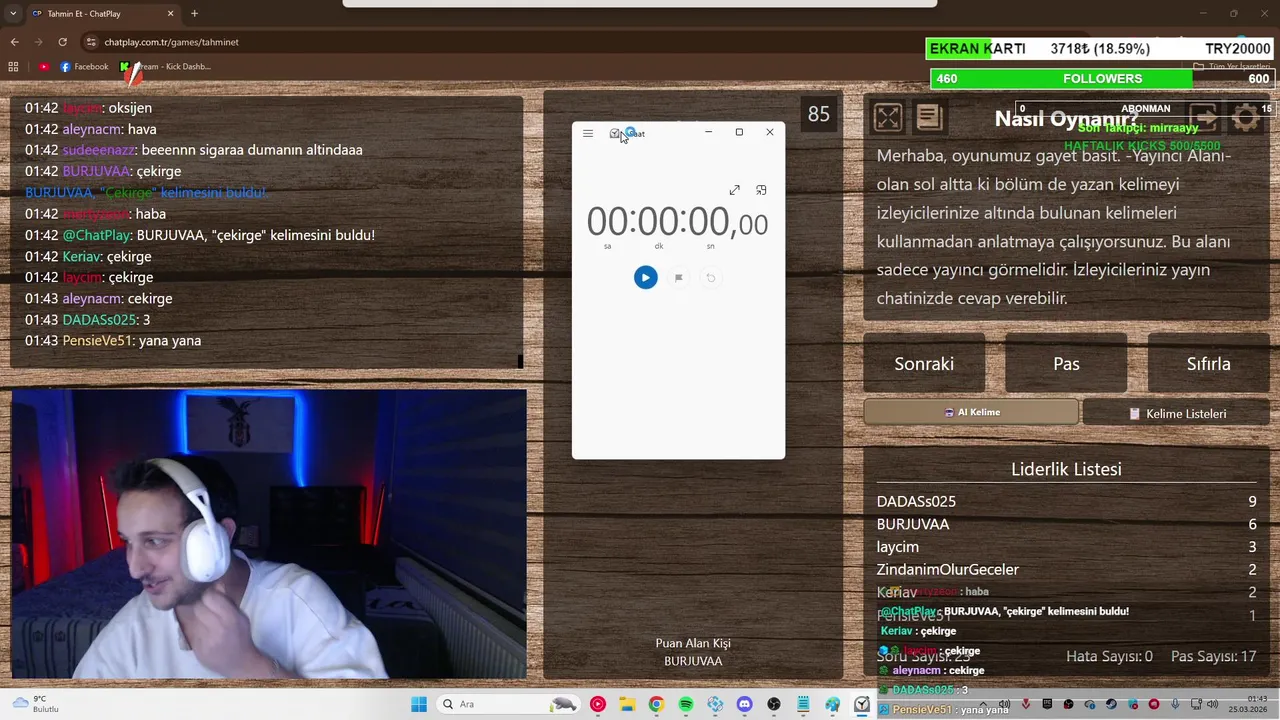Viewport: 1280px width, 720px height.
Task: Click DADASs025 in the leaderboard
Action: 916,501
